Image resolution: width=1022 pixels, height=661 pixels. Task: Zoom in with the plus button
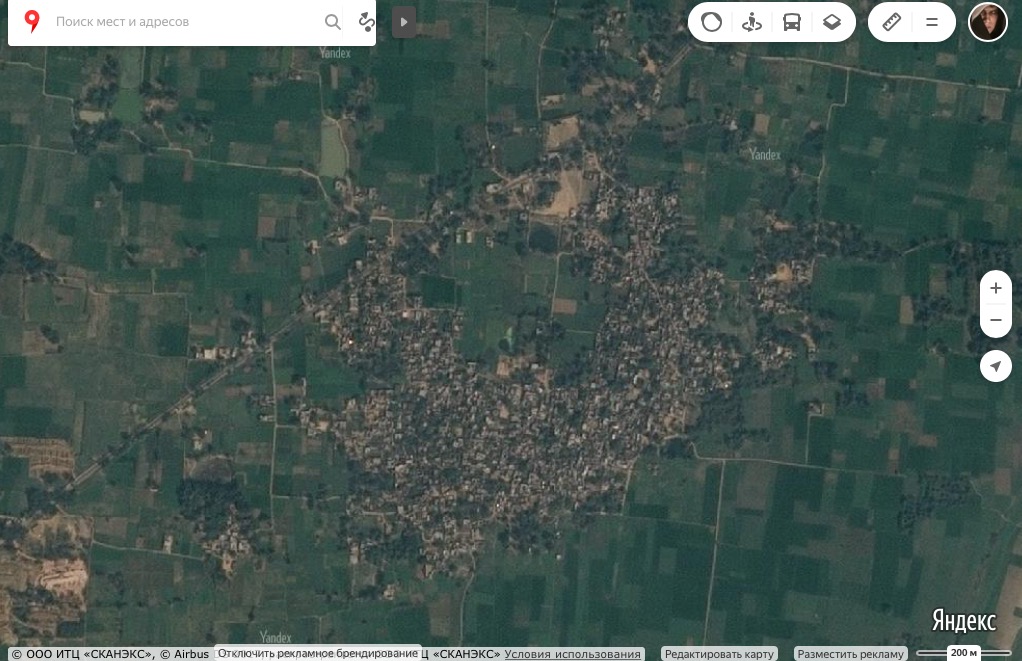tap(995, 288)
